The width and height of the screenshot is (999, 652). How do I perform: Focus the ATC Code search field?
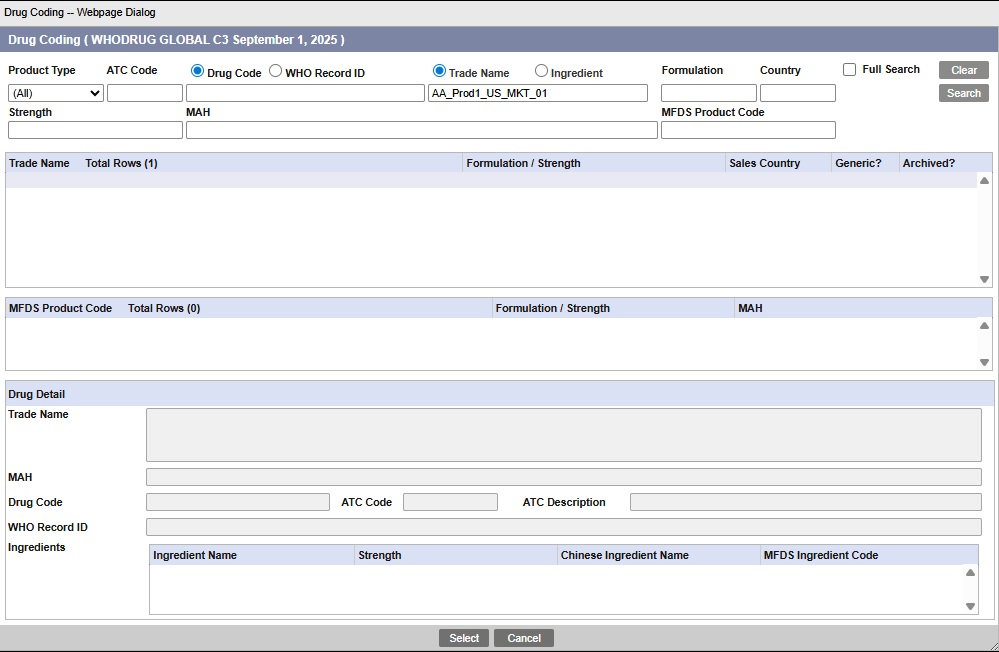(145, 93)
